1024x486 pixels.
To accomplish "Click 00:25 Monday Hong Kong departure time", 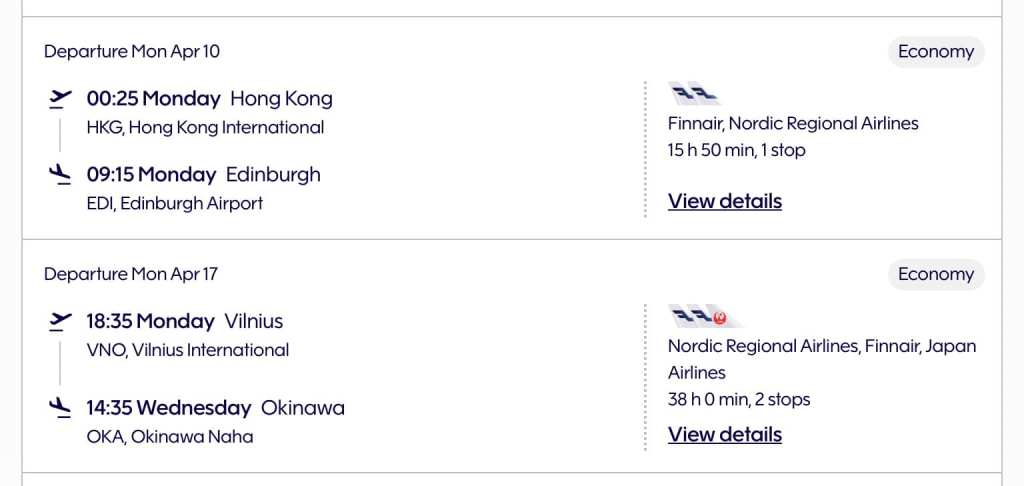I will click(153, 98).
